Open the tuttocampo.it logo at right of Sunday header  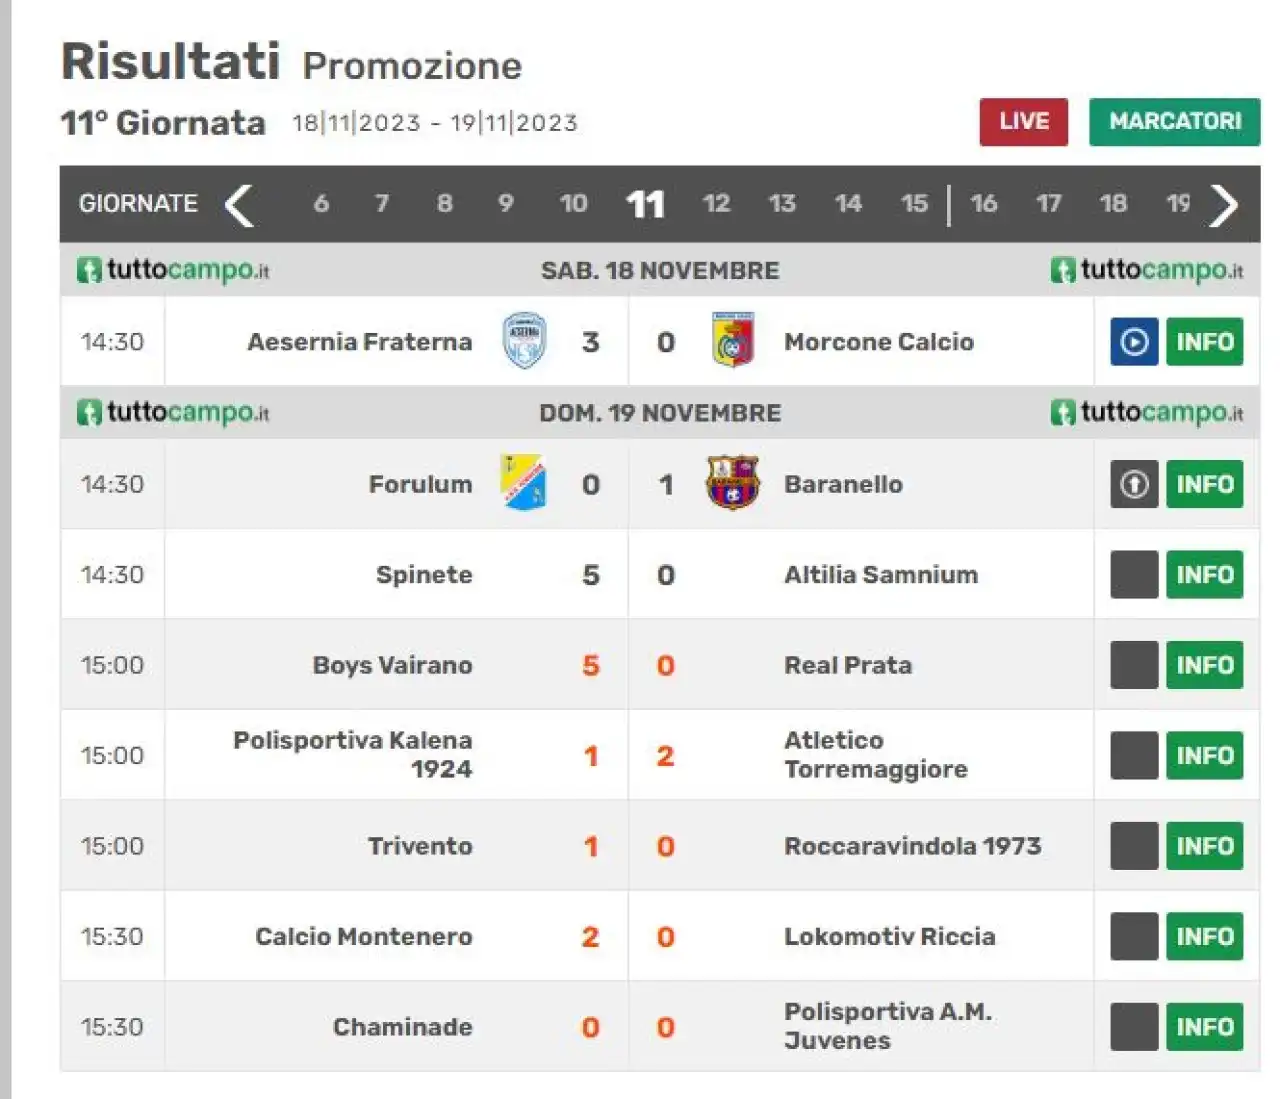[x=1147, y=412]
